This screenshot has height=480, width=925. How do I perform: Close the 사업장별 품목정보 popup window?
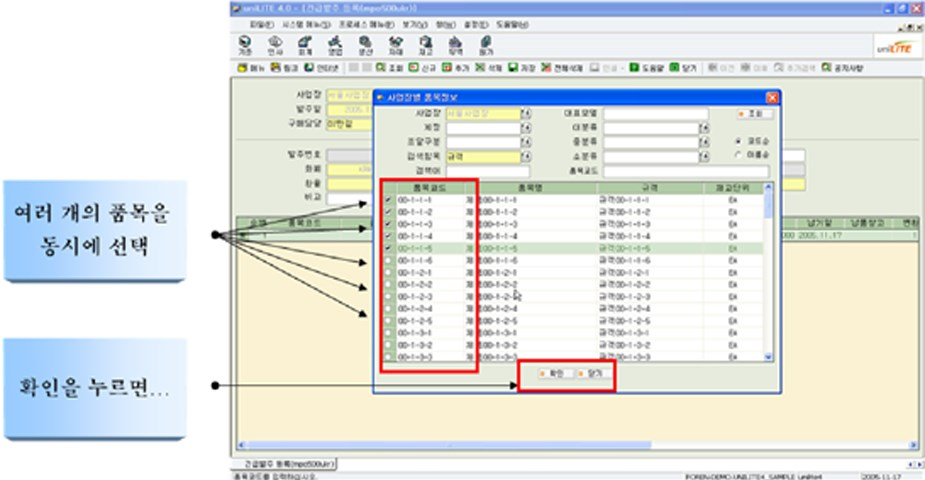[x=772, y=97]
